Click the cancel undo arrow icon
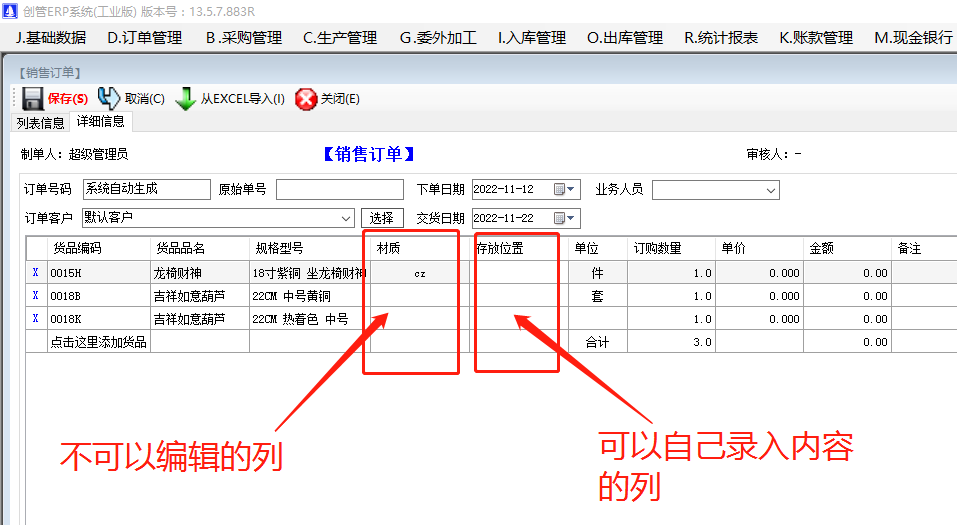The width and height of the screenshot is (957, 525). pyautogui.click(x=109, y=98)
